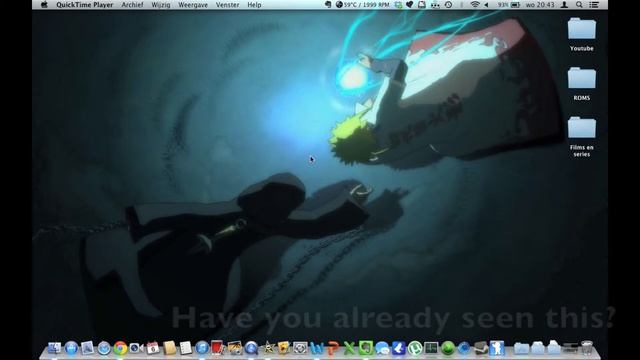The height and width of the screenshot is (360, 640).
Task: Open the Archief menu
Action: 132,5
